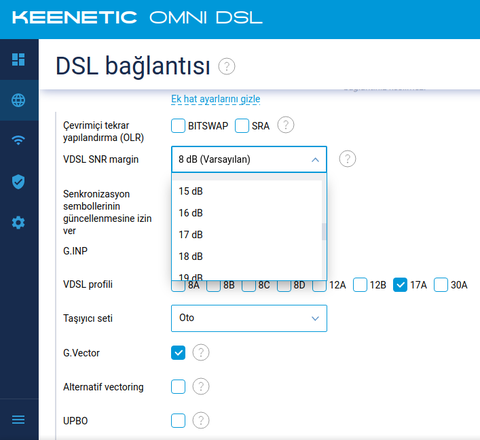Open the Wi-Fi section in sidebar

pos(18,140)
